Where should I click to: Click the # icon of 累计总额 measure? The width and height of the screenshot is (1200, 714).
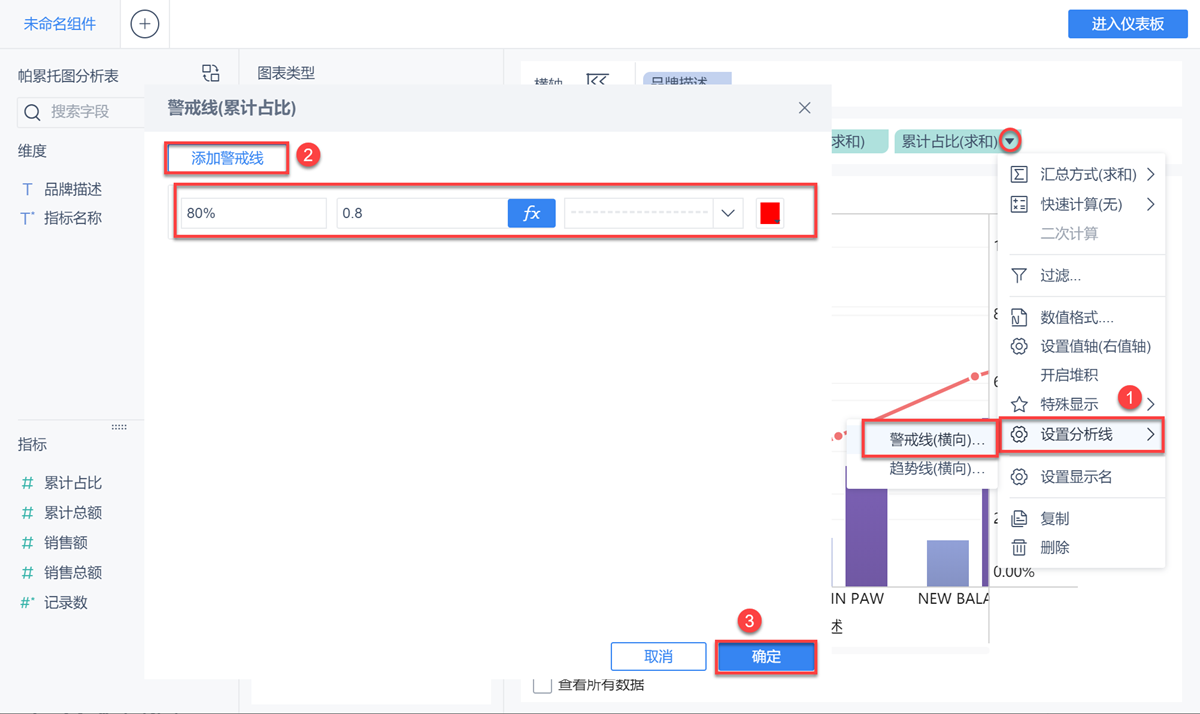point(27,513)
